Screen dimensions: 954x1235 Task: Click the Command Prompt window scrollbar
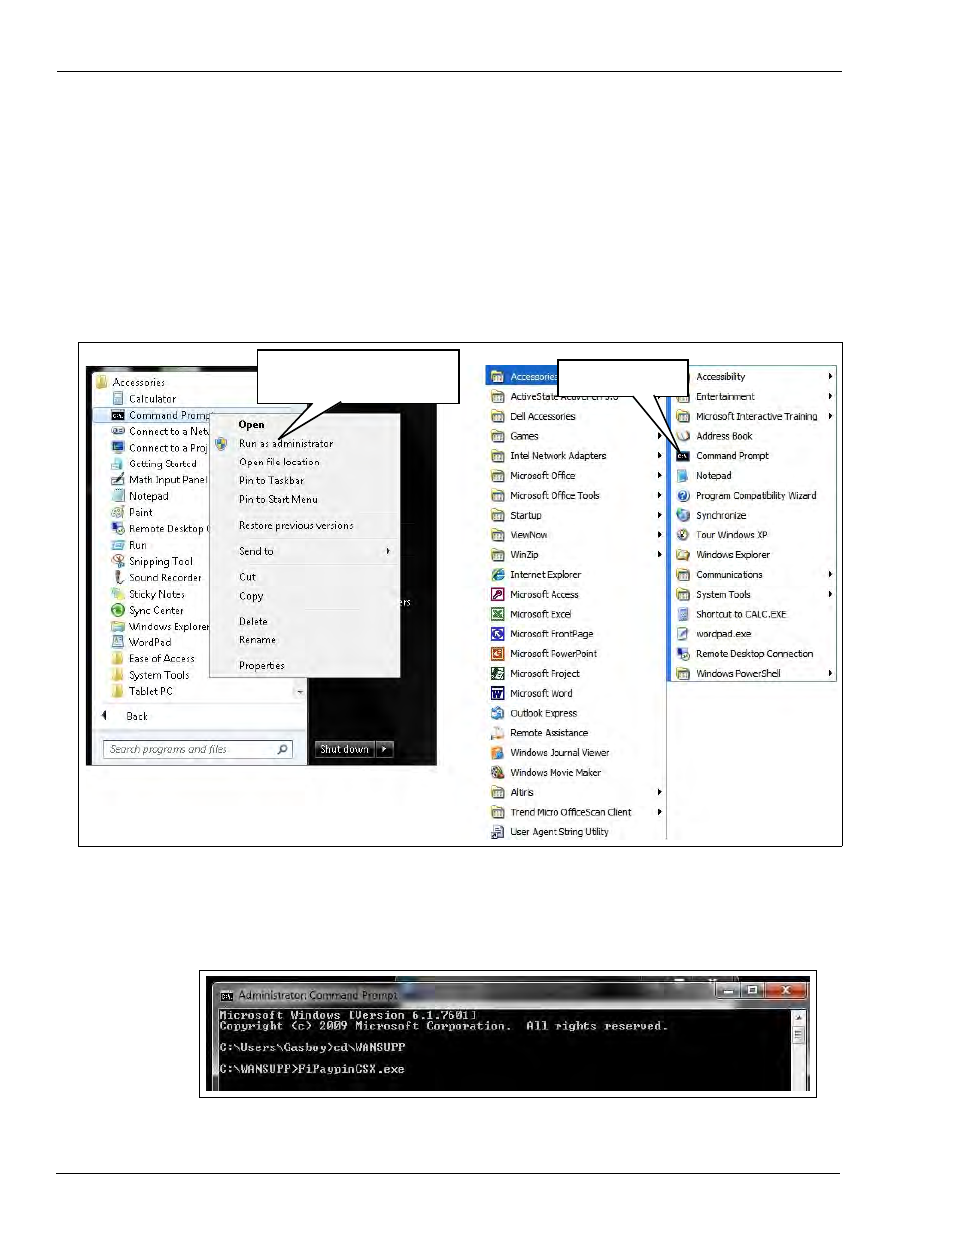(x=798, y=1049)
